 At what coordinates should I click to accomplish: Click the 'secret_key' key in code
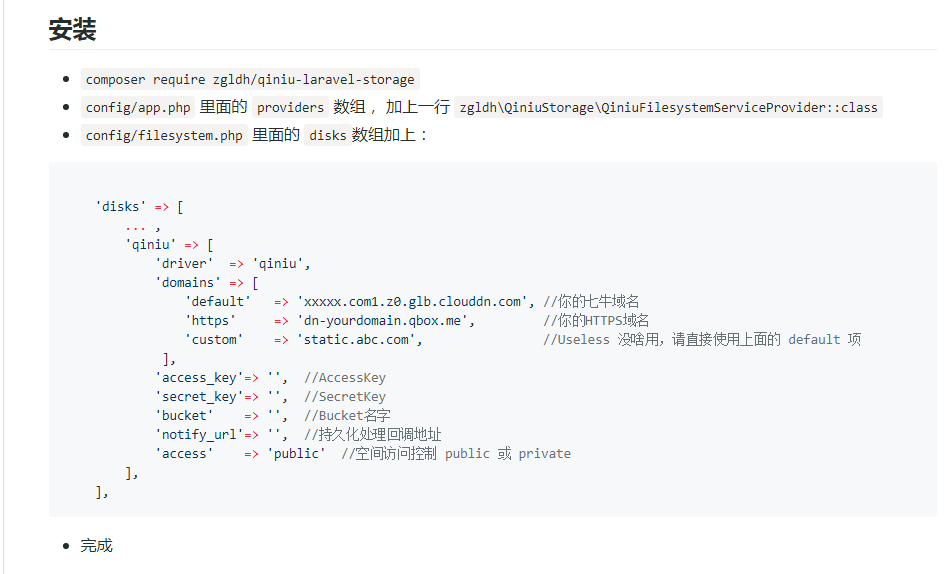click(x=199, y=396)
